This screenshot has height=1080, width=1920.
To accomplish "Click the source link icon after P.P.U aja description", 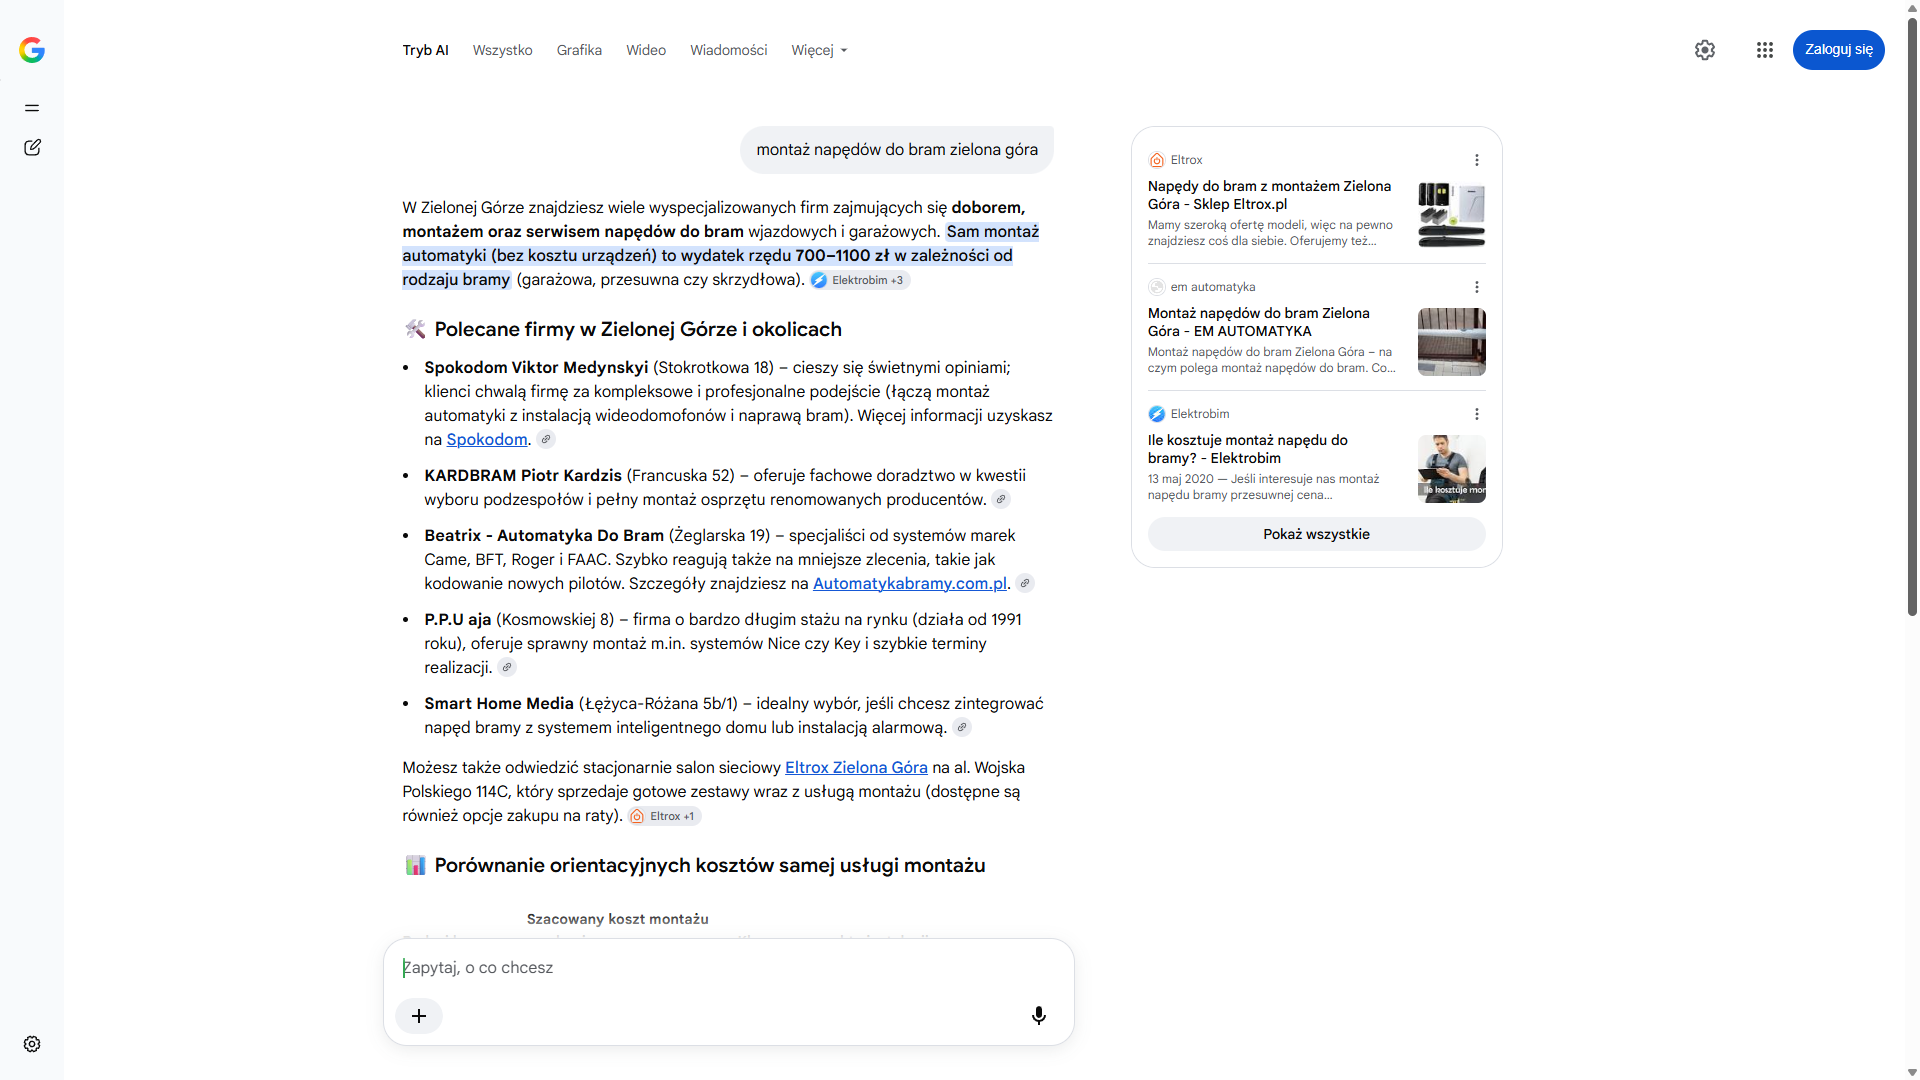I will 507,667.
